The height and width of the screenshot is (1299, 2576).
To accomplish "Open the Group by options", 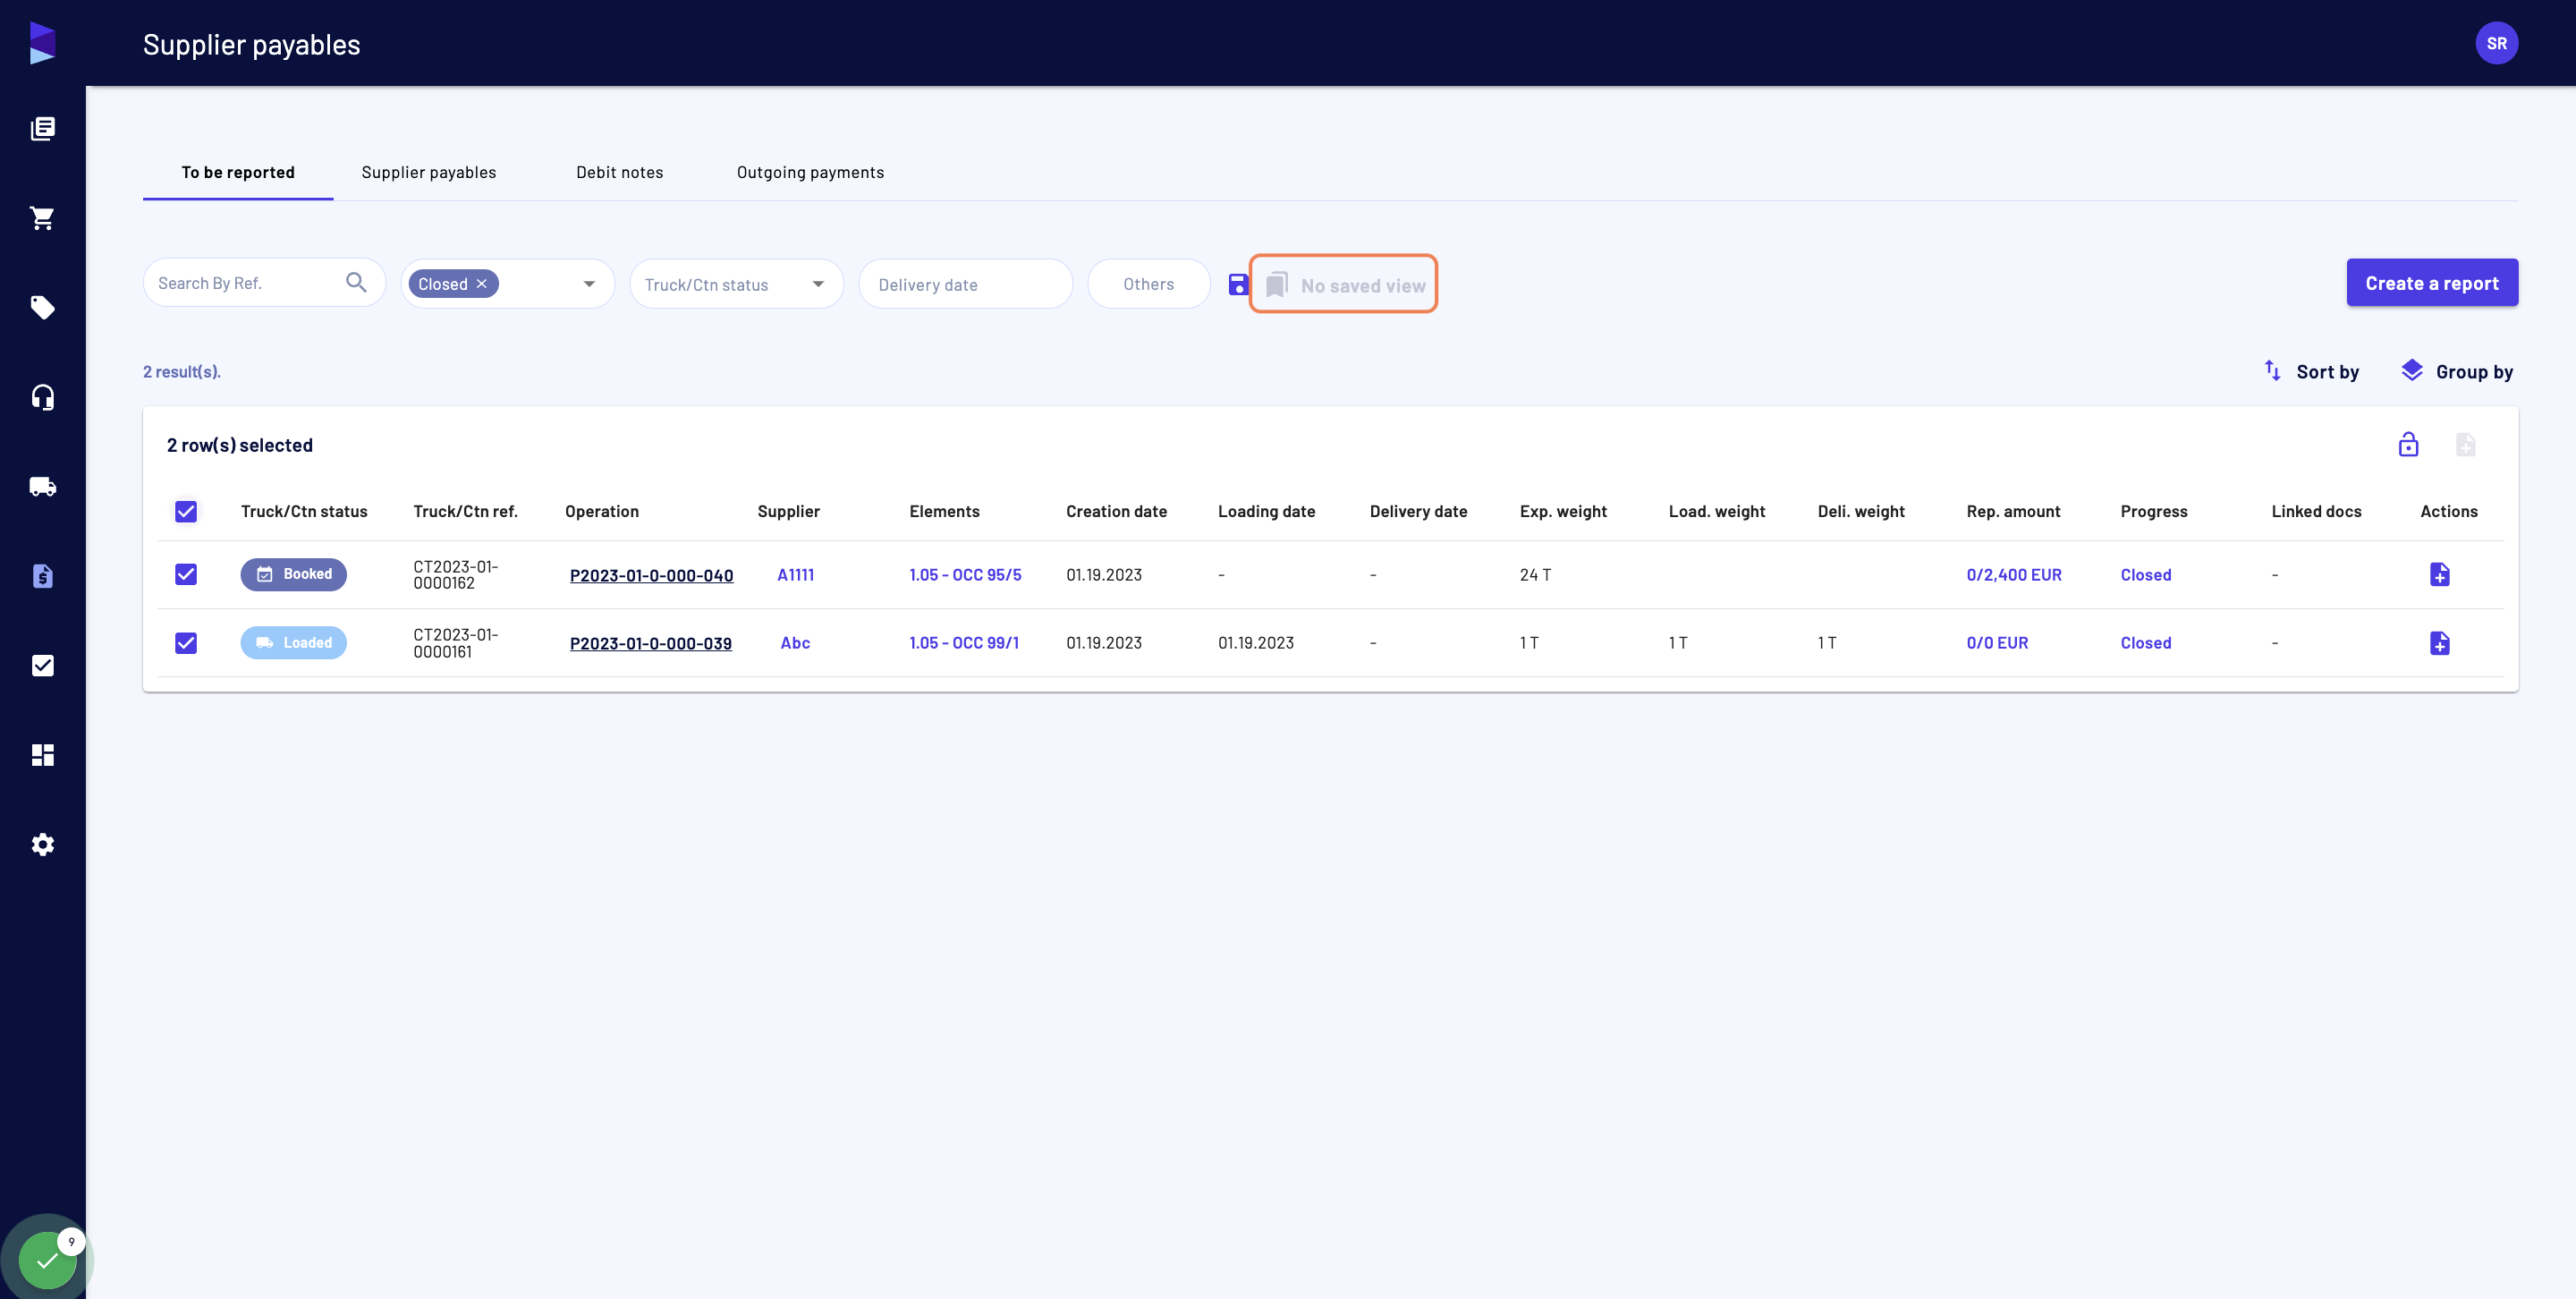I will 2457,371.
